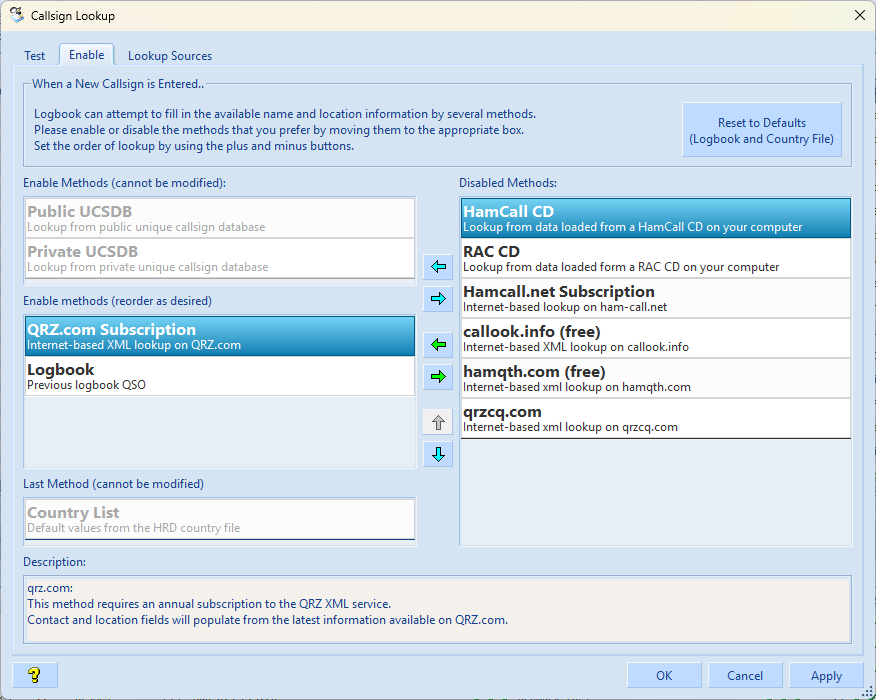Screen dimensions: 876x700
Task: Open help with yellow question mark icon
Action: point(35,675)
